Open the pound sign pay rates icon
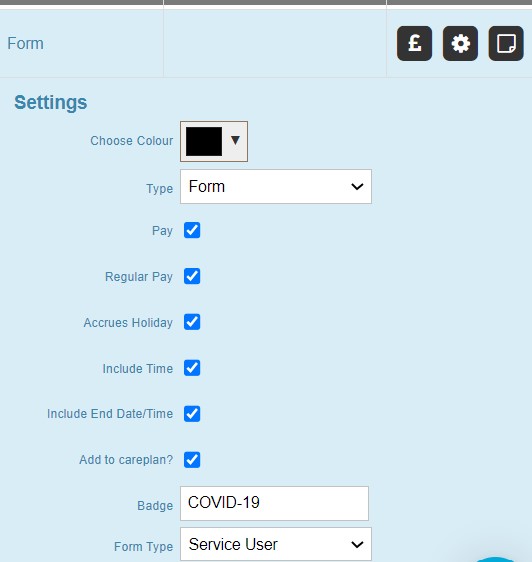The width and height of the screenshot is (532, 562). click(x=414, y=43)
